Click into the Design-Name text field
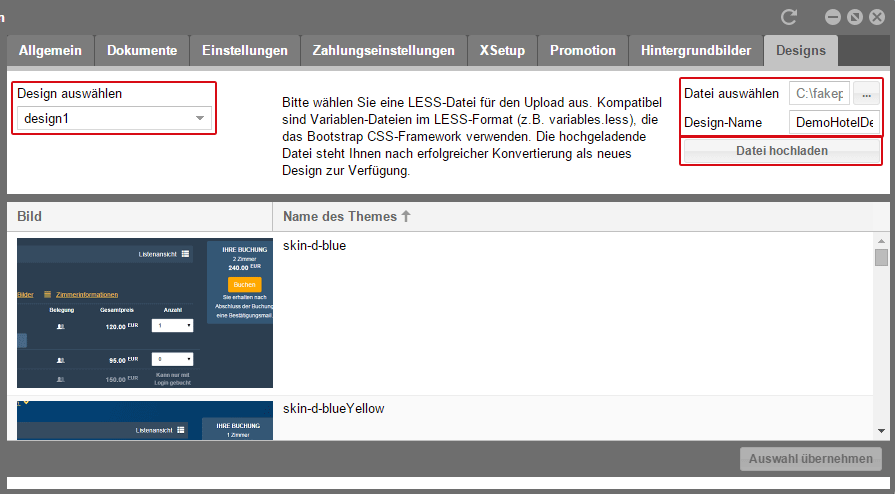Viewport: 895px width, 494px height. [x=833, y=122]
